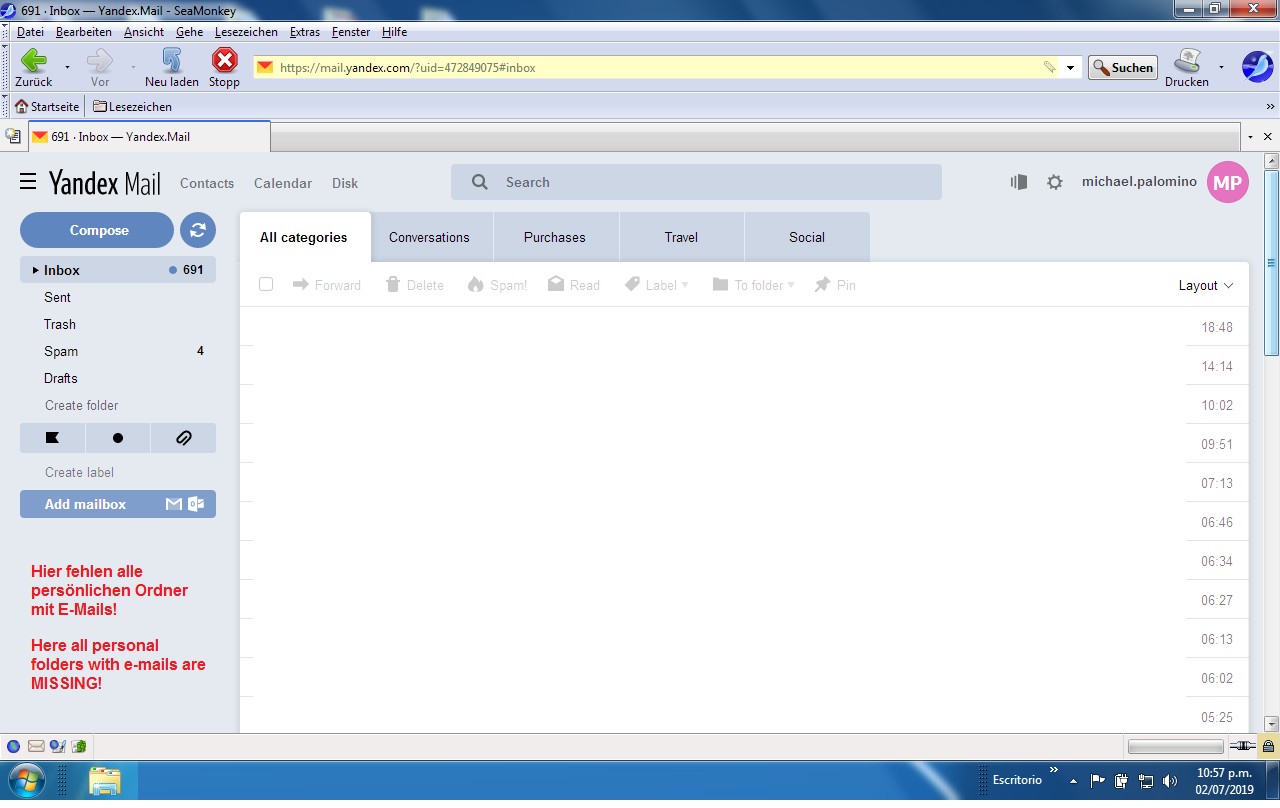The height and width of the screenshot is (808, 1280).
Task: Click Neu laden to reload page
Action: [171, 67]
